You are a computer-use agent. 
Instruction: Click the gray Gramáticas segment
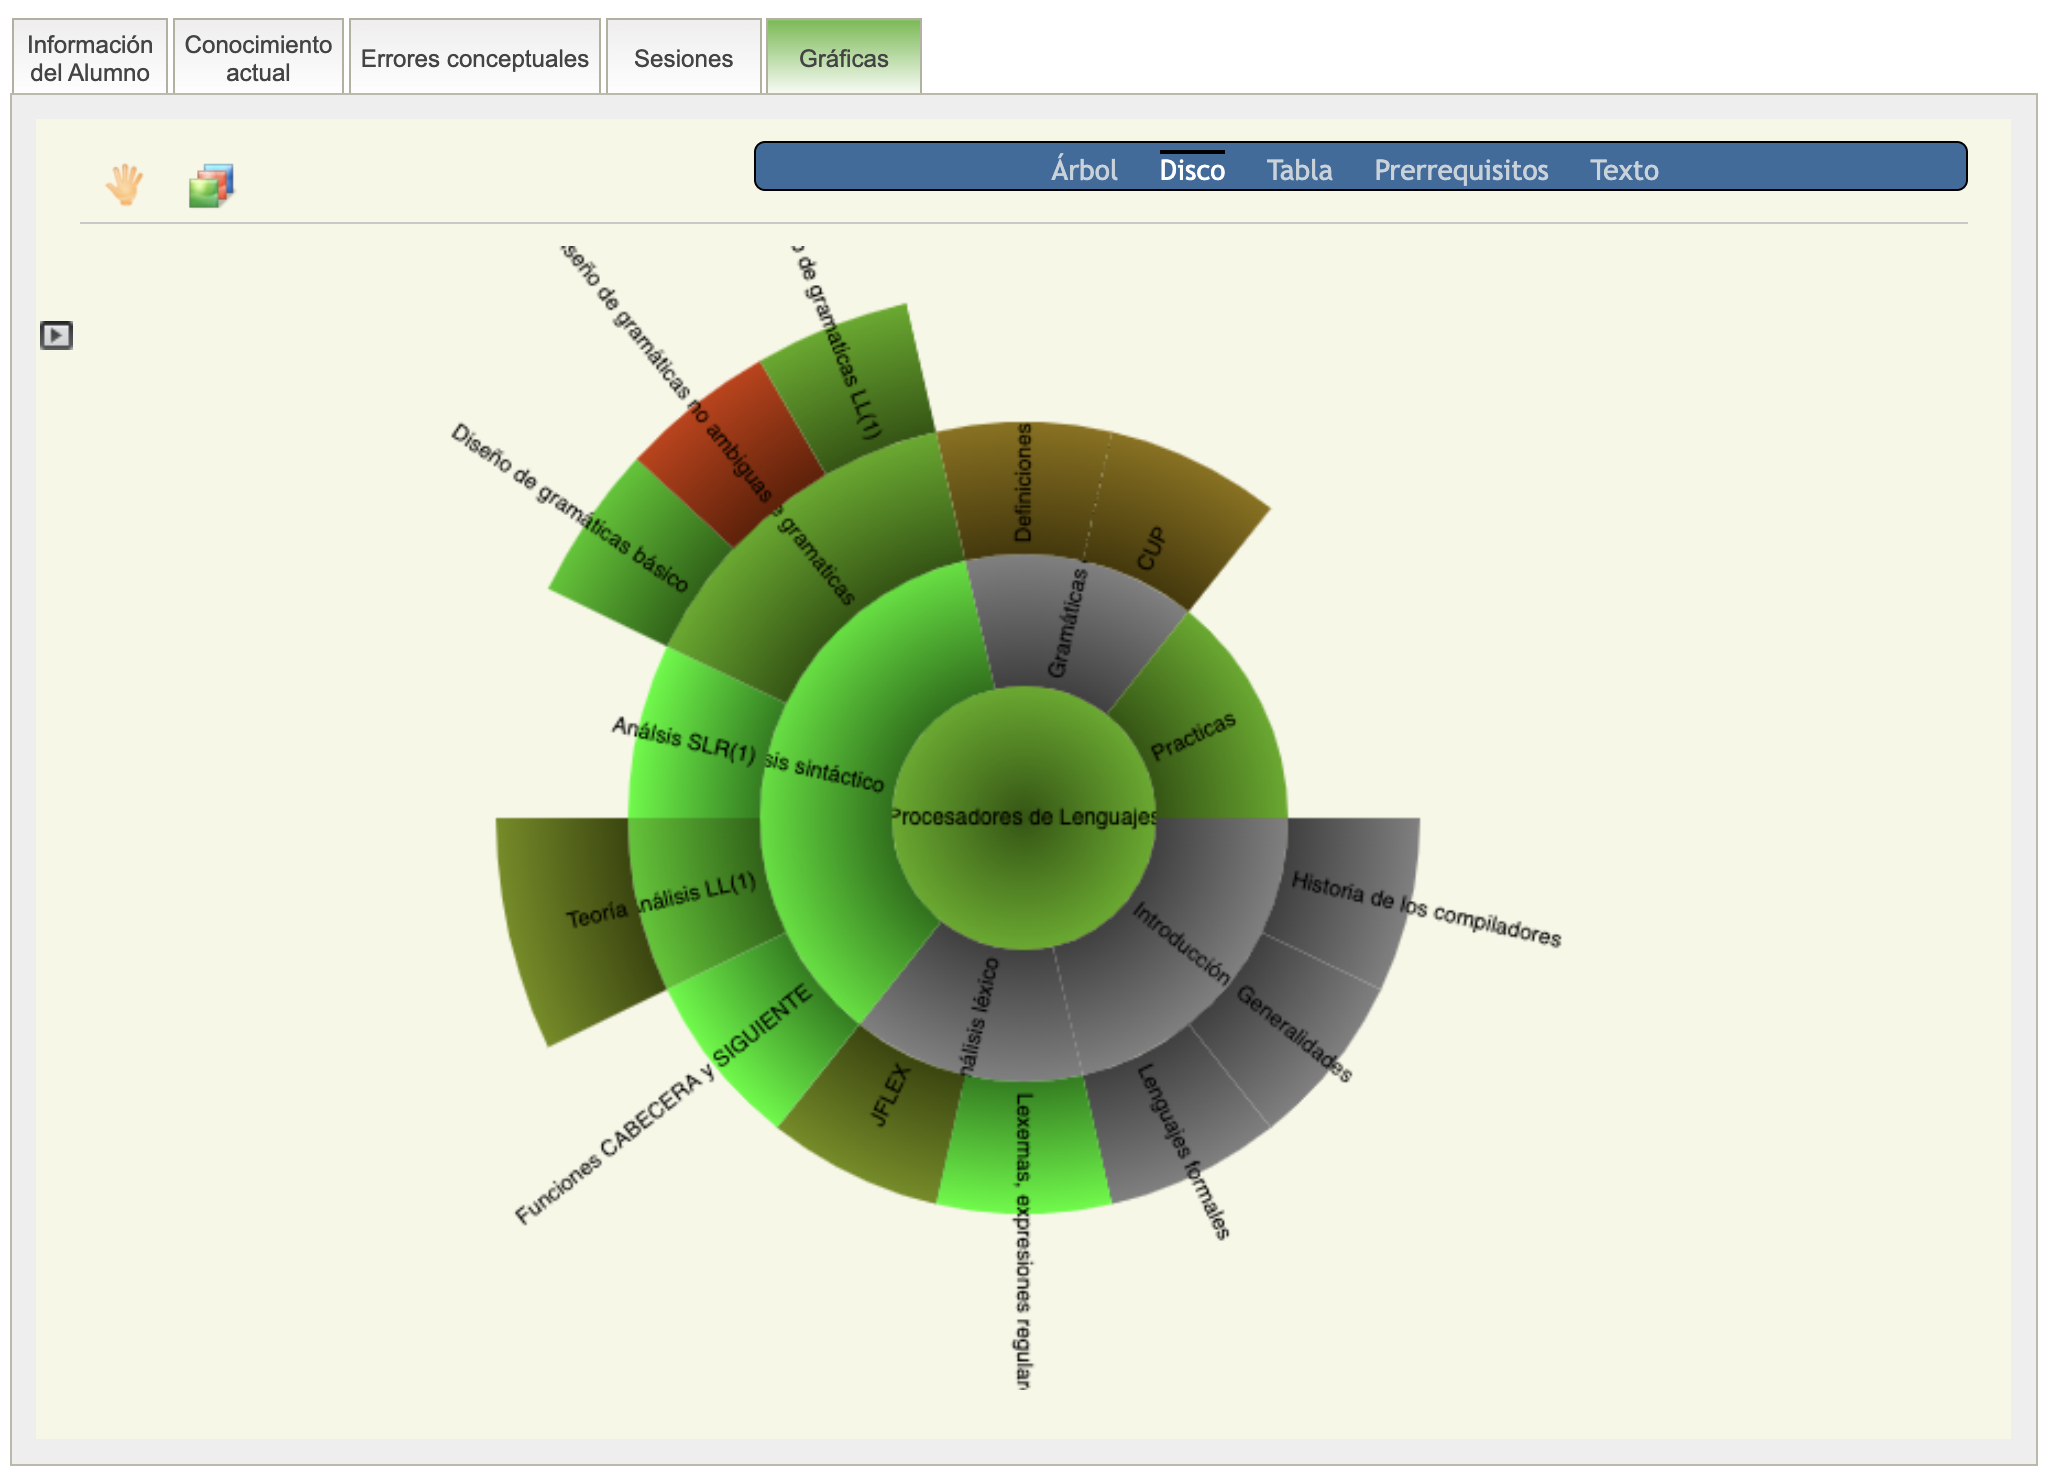click(x=1070, y=625)
